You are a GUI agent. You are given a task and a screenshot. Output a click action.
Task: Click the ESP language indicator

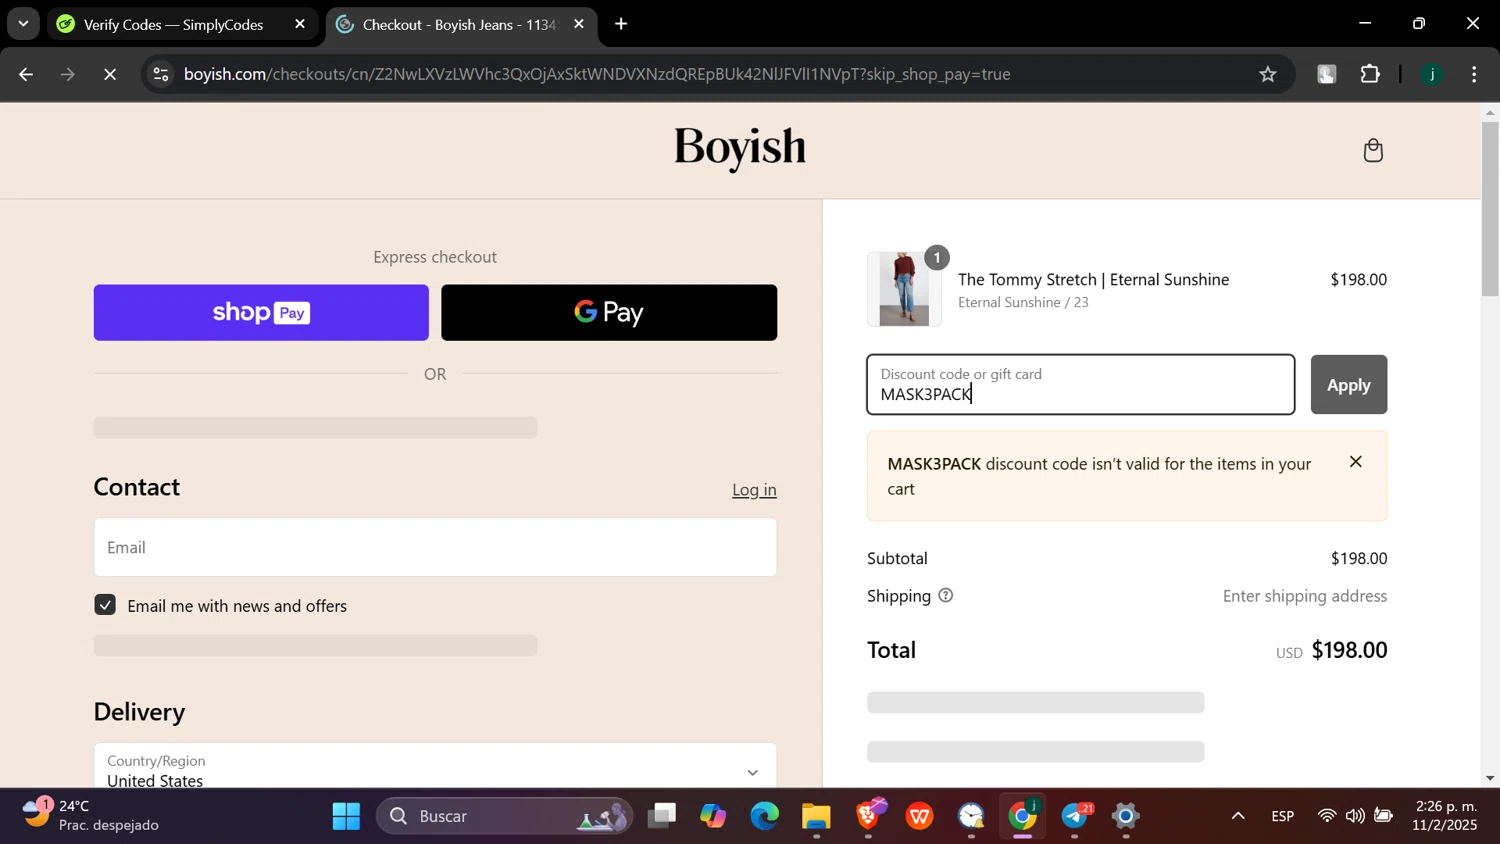pos(1283,816)
